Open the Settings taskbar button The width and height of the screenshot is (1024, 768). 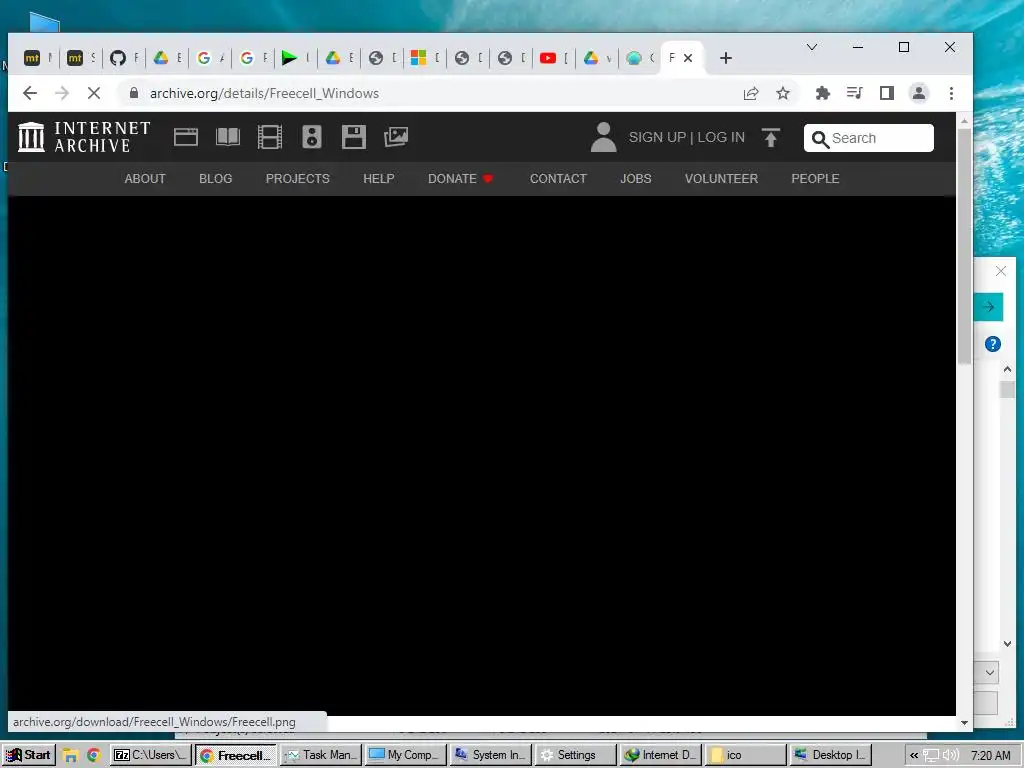pos(576,755)
